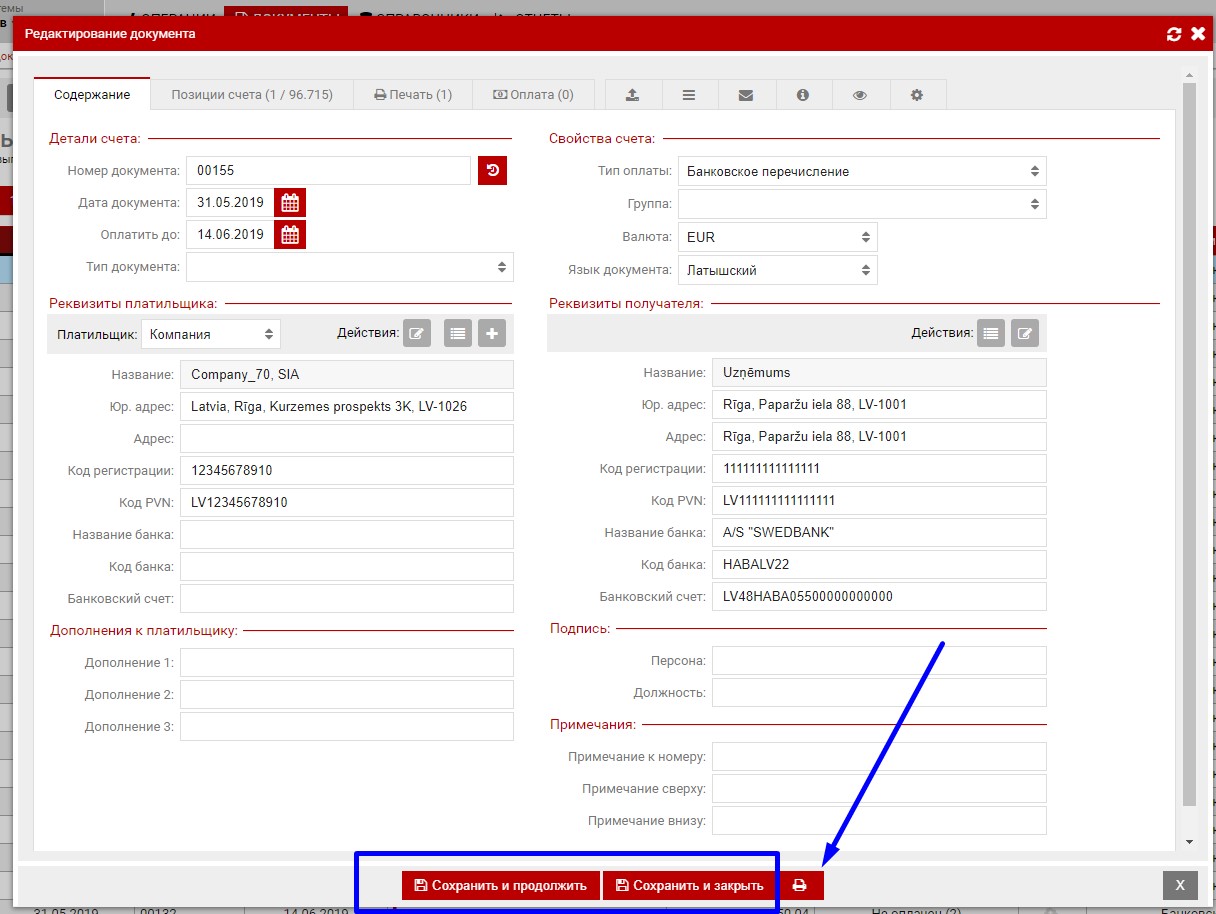Expand the Тип оплаты dropdown
This screenshot has height=914, width=1216.
point(861,171)
